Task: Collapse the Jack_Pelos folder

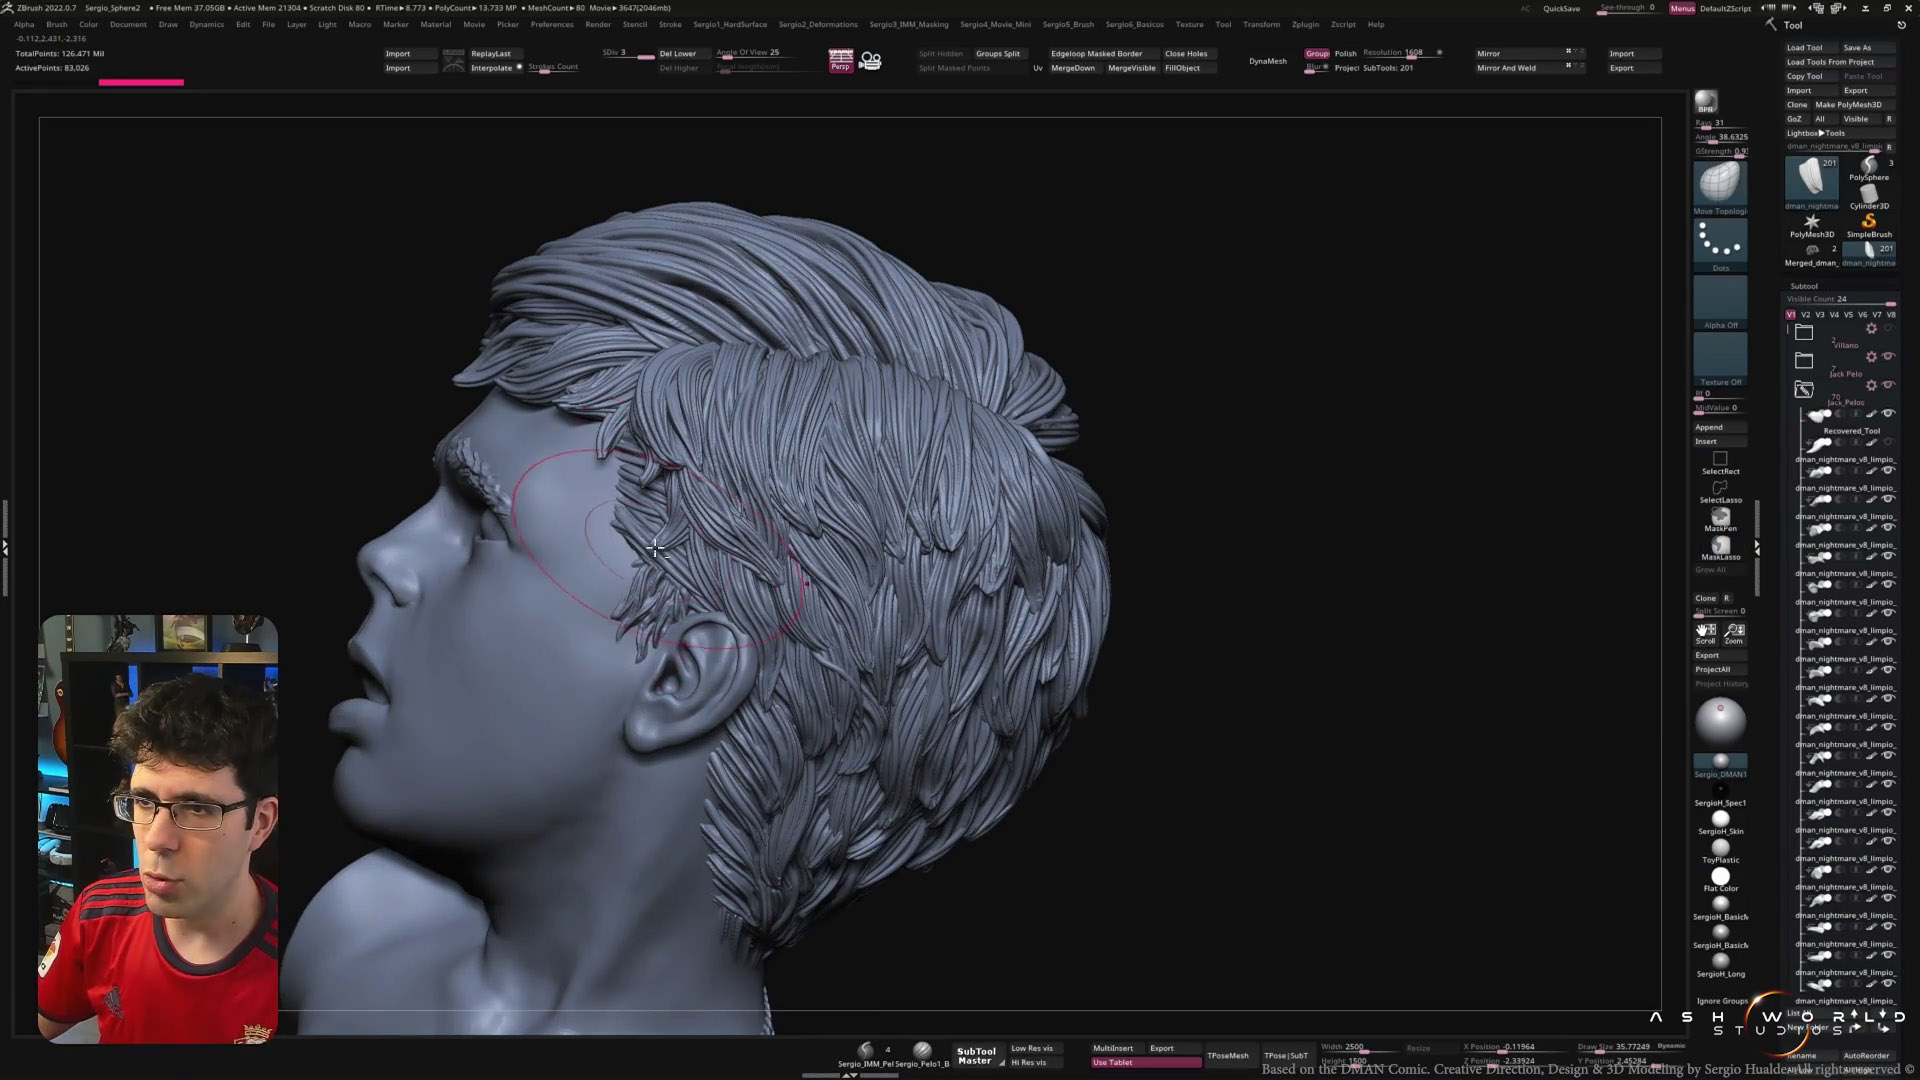Action: (x=1804, y=389)
